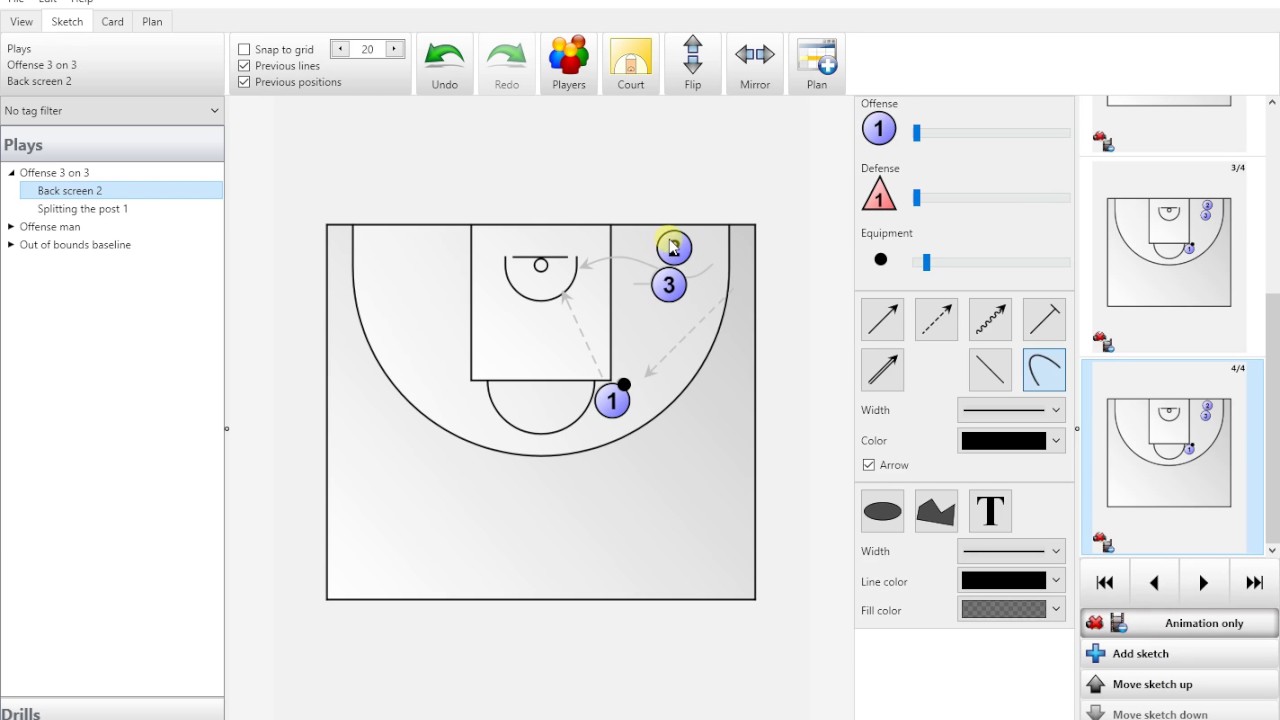
Task: Collapse the Offense 3 on 3 tree node
Action: point(12,173)
